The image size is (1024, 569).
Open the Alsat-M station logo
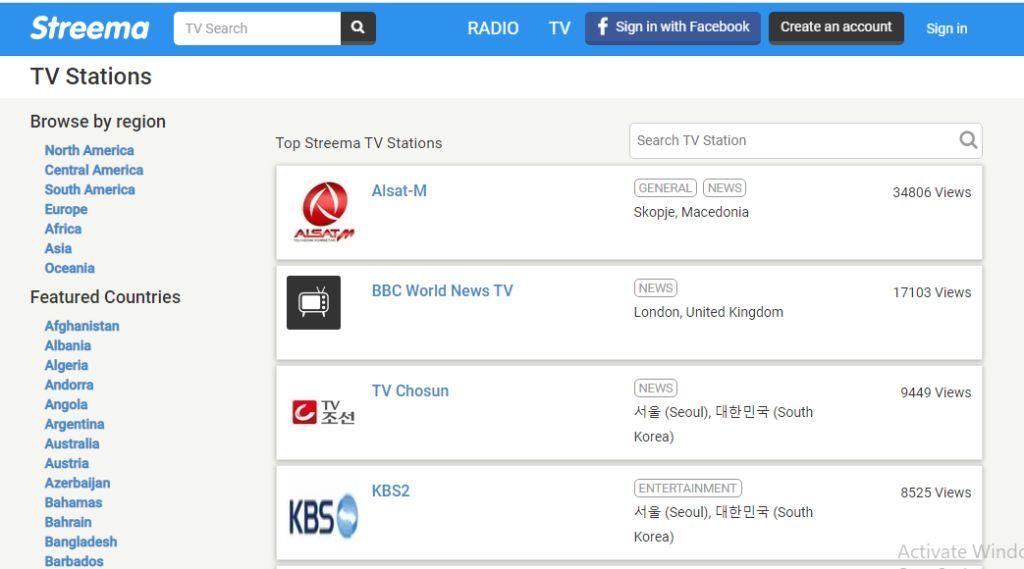(323, 212)
